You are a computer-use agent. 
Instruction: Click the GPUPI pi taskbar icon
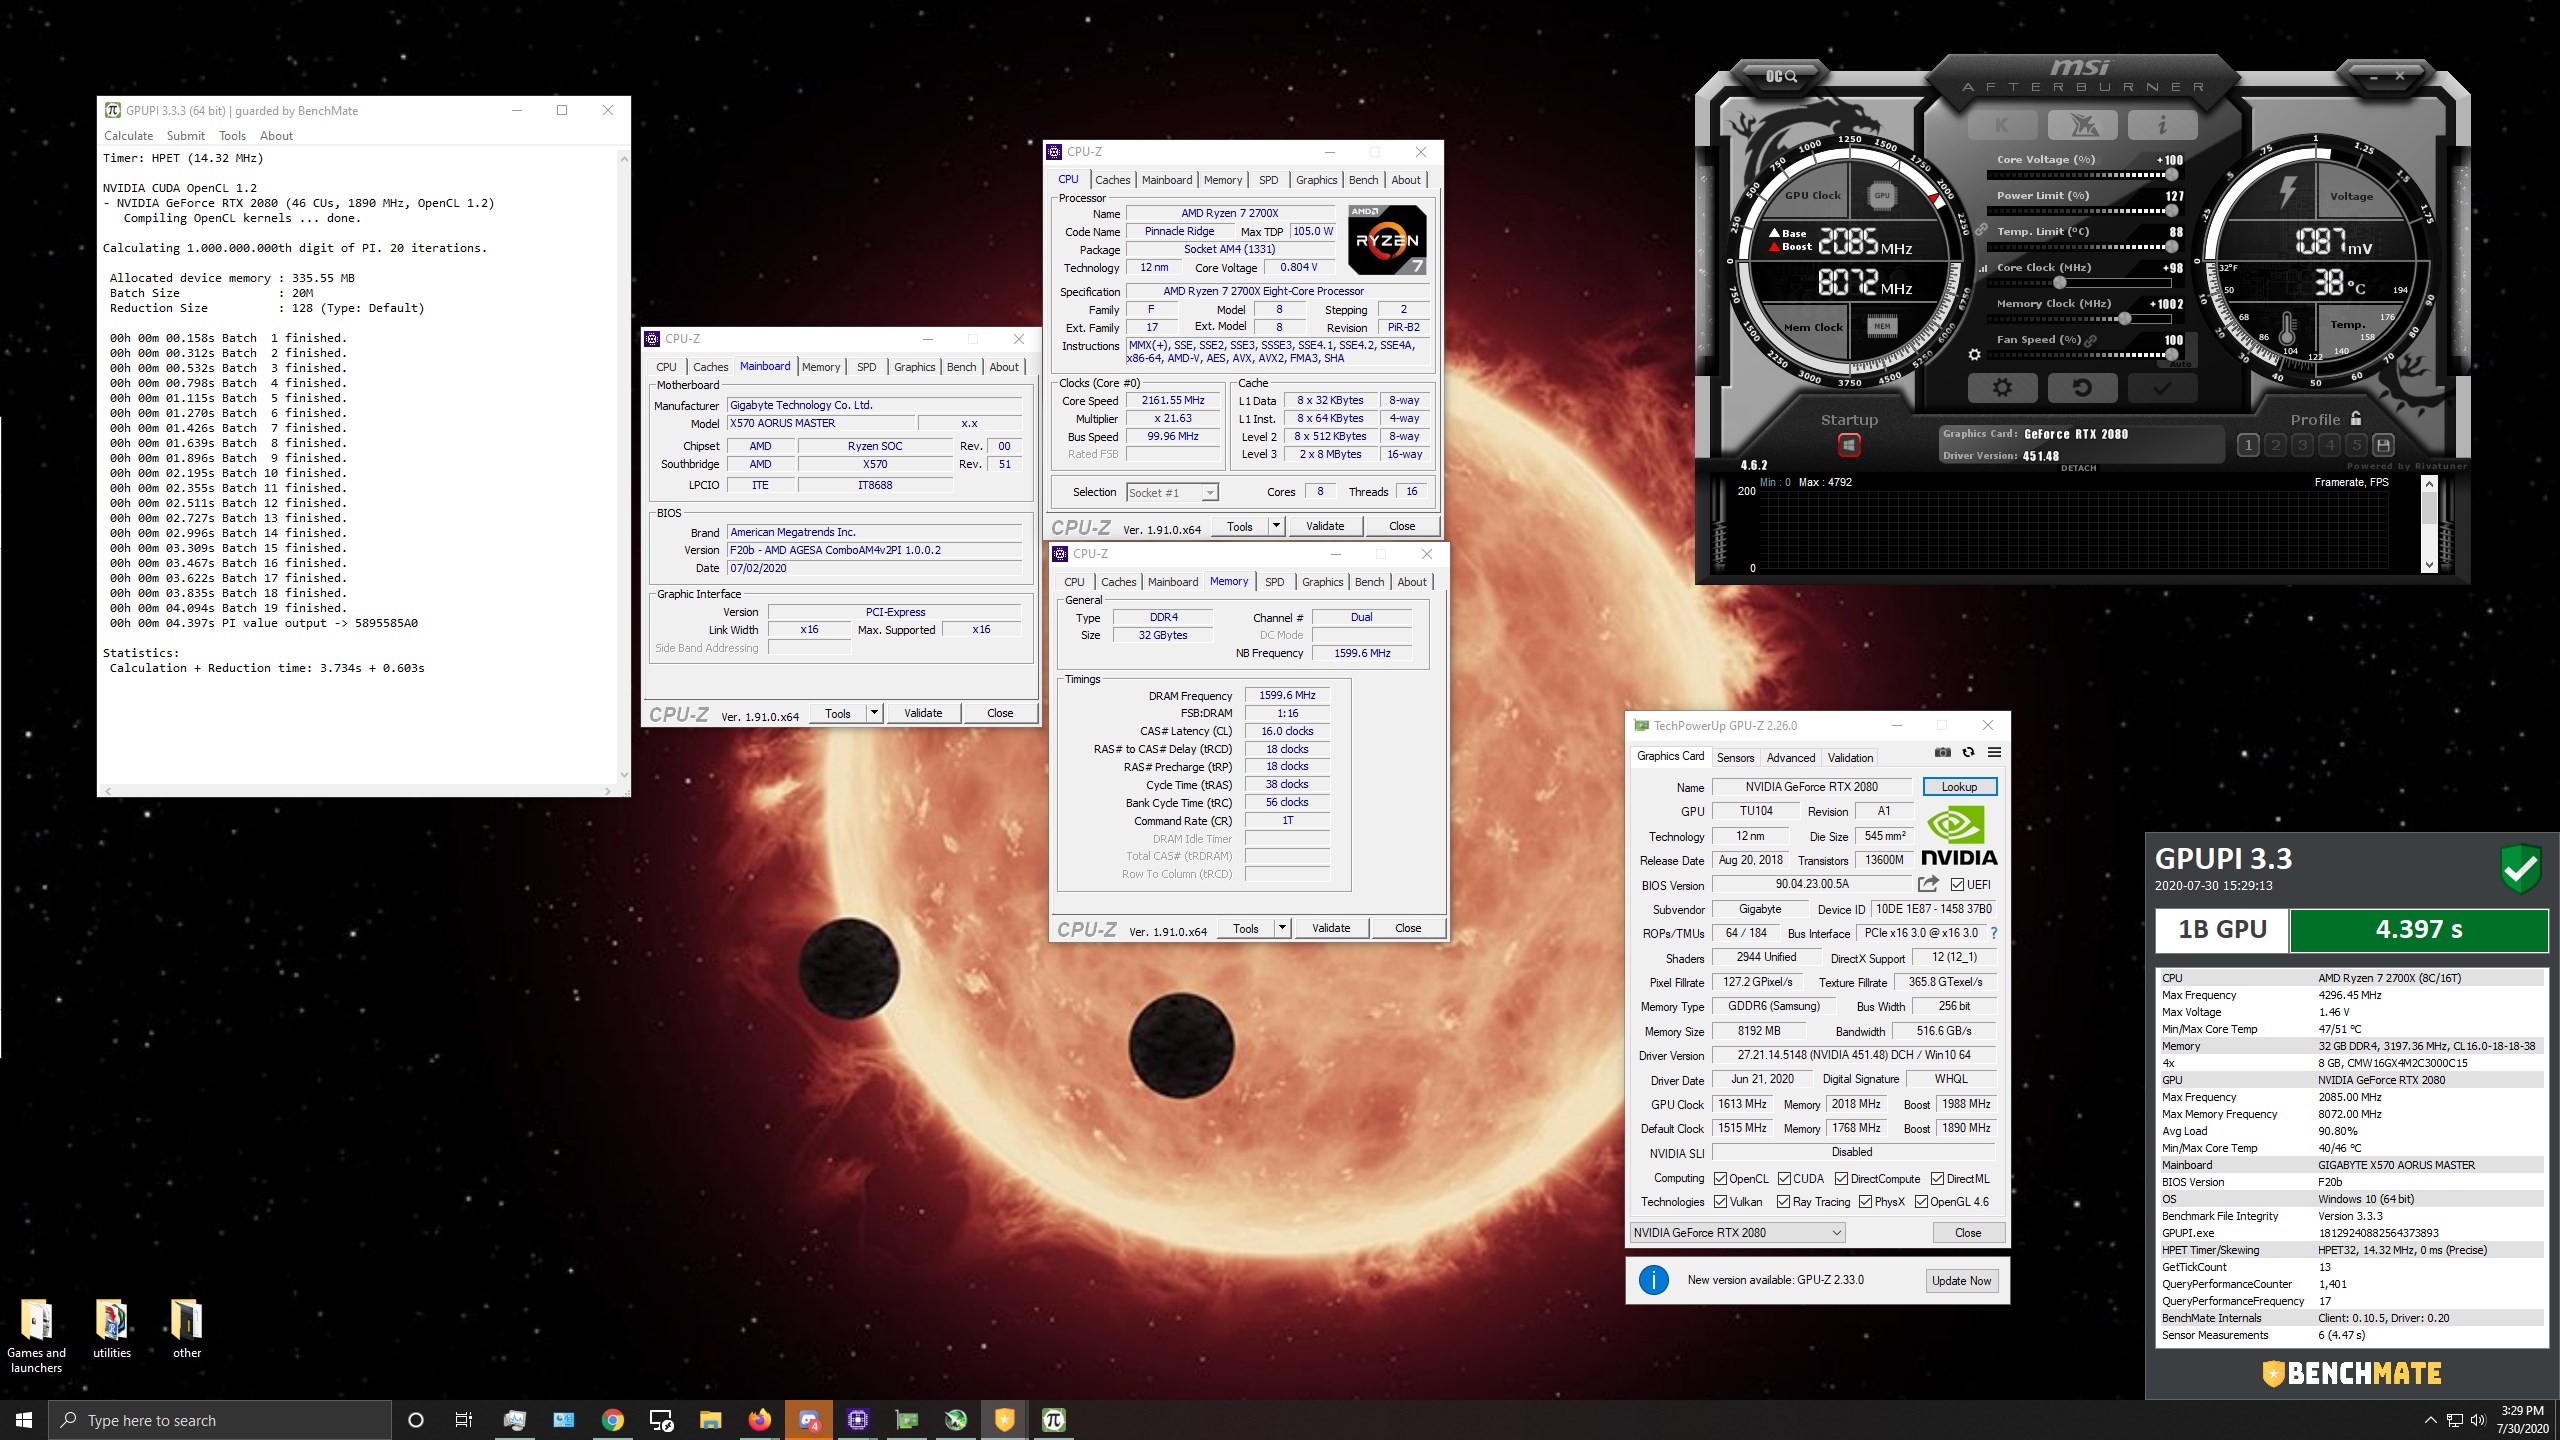1054,1420
